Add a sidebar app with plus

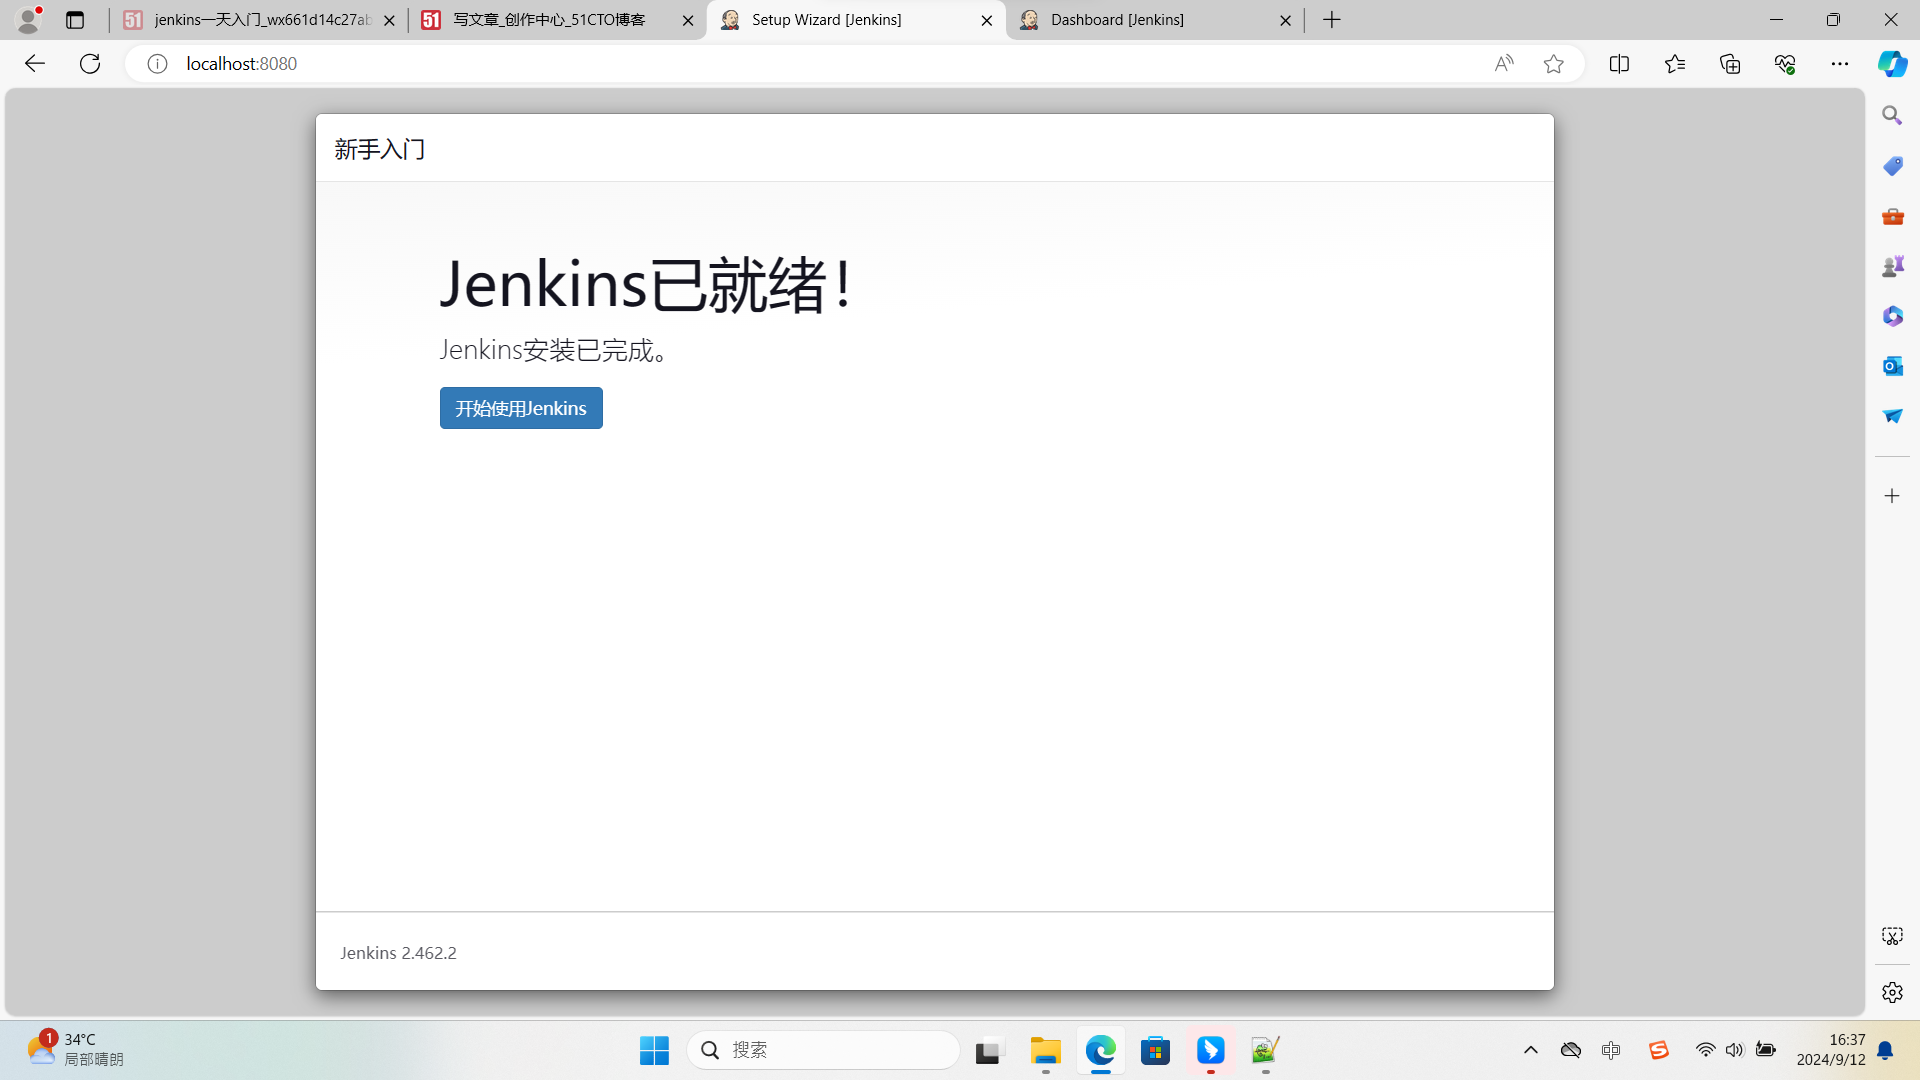(x=1892, y=496)
